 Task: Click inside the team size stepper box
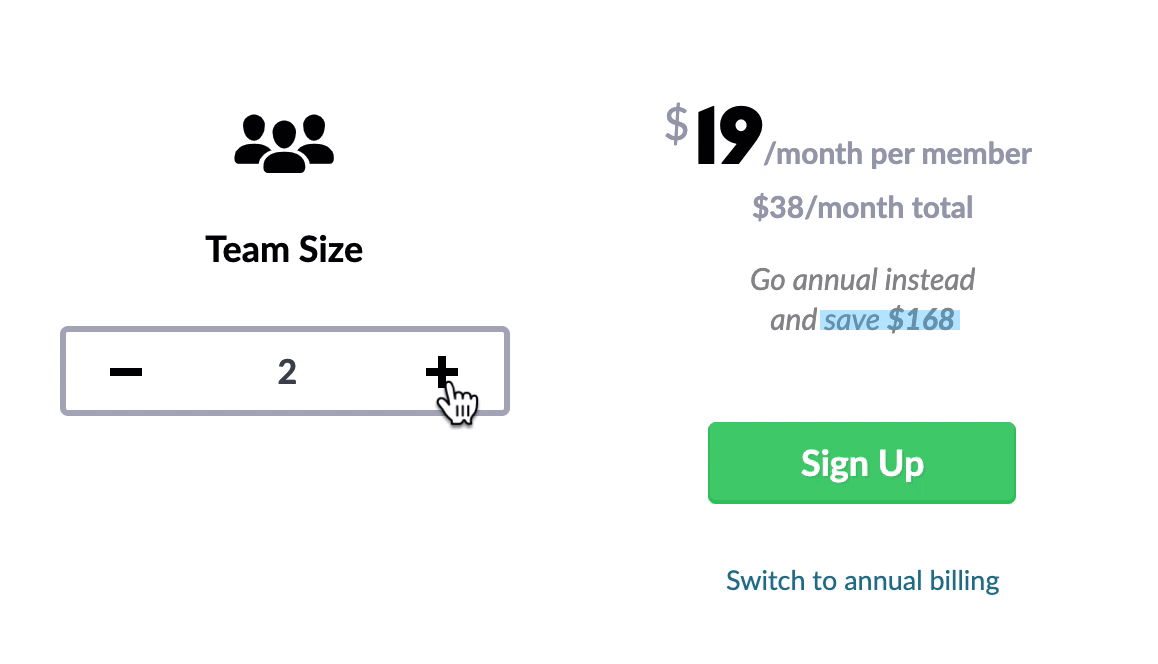pyautogui.click(x=286, y=371)
